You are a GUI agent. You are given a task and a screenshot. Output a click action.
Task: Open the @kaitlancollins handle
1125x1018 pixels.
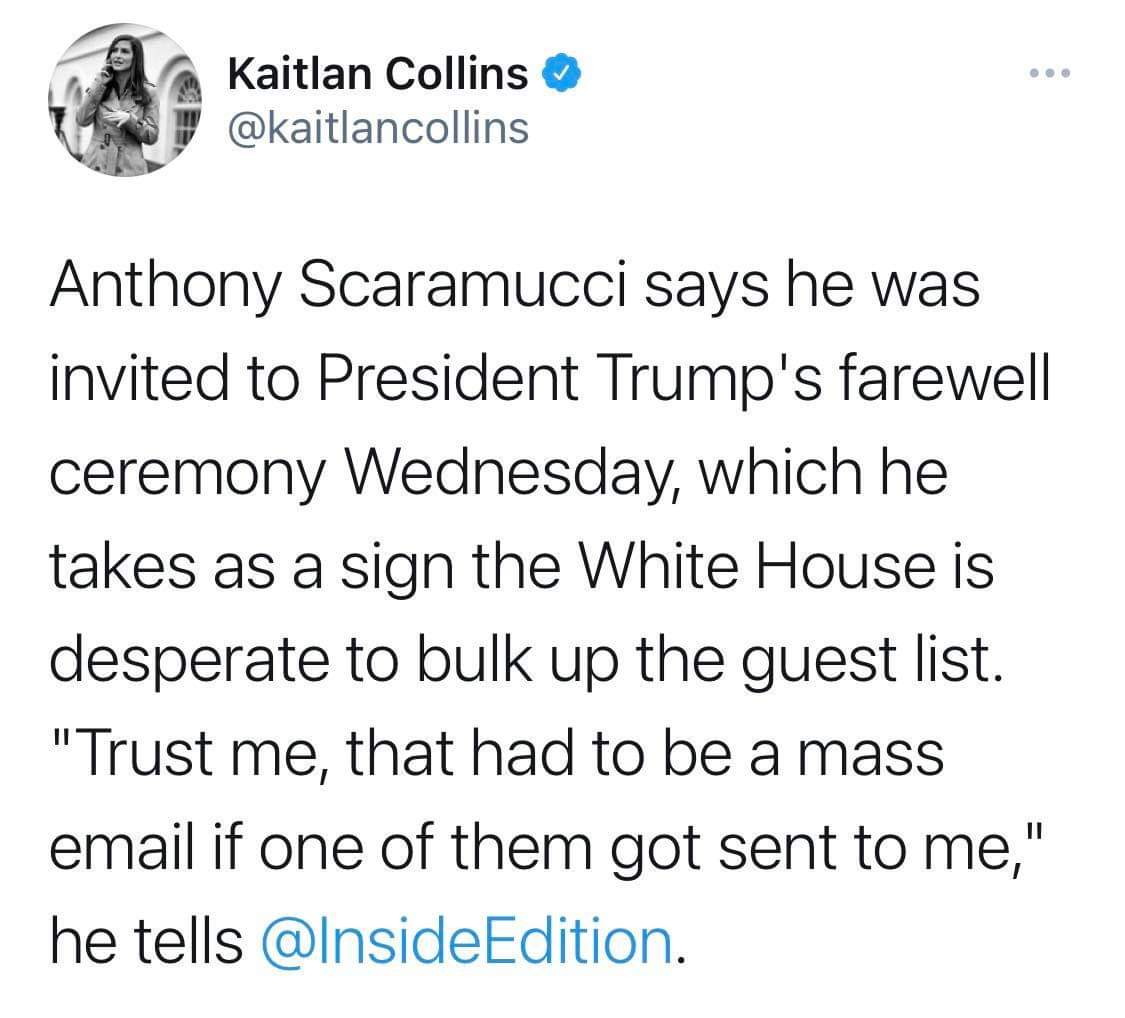click(378, 127)
